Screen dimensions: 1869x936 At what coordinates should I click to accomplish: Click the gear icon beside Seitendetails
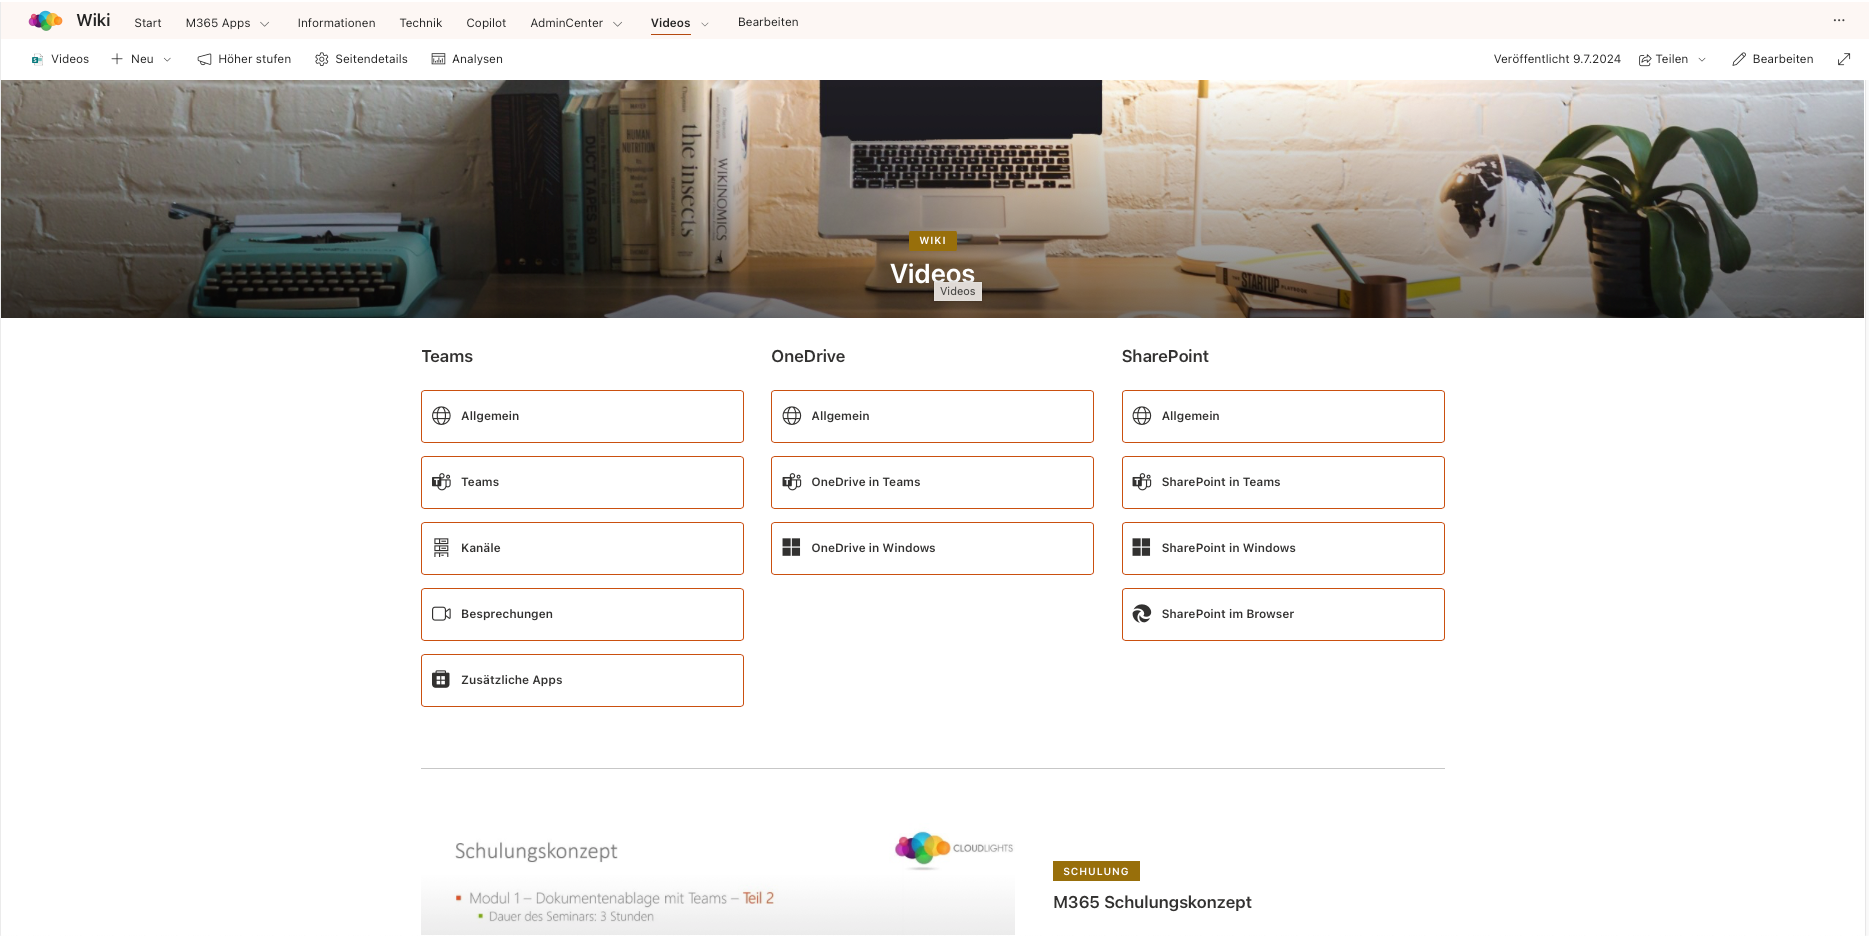[x=322, y=59]
